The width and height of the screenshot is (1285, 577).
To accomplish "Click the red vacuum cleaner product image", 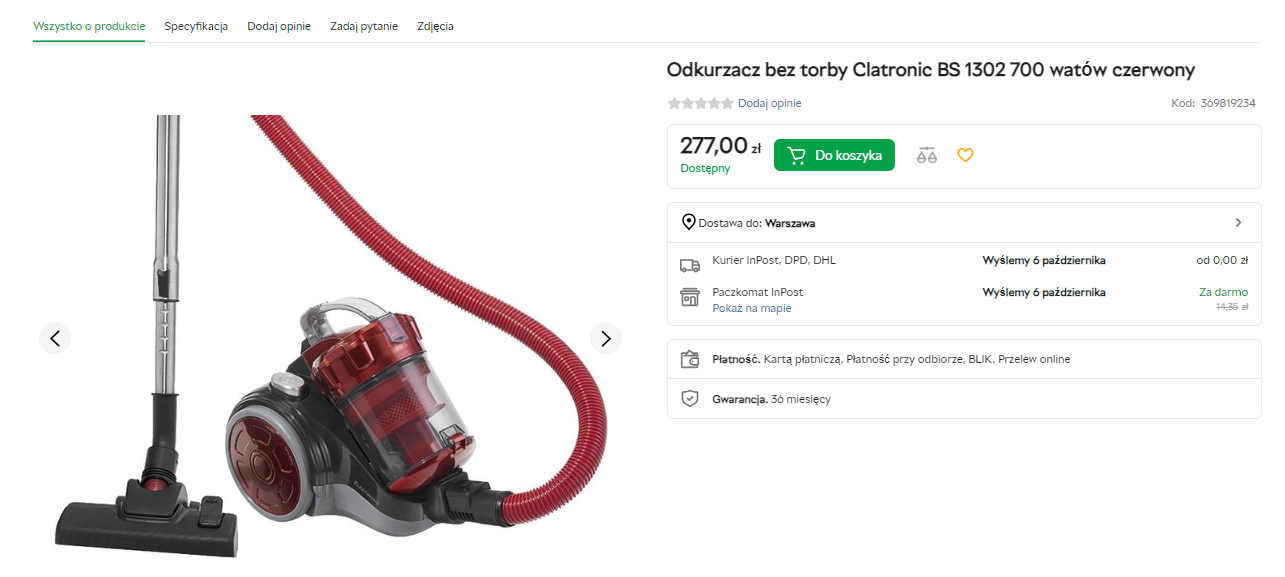I will [x=330, y=335].
